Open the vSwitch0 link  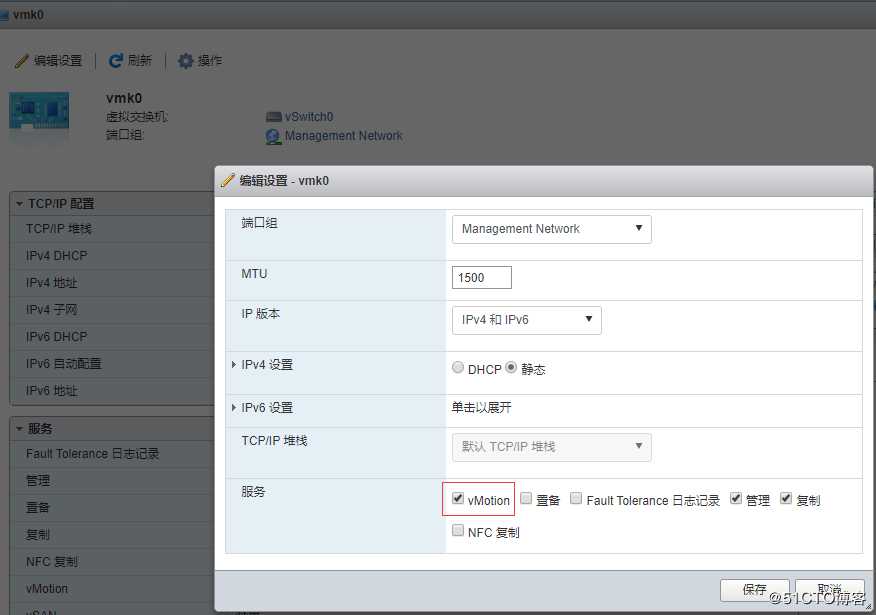[x=308, y=117]
